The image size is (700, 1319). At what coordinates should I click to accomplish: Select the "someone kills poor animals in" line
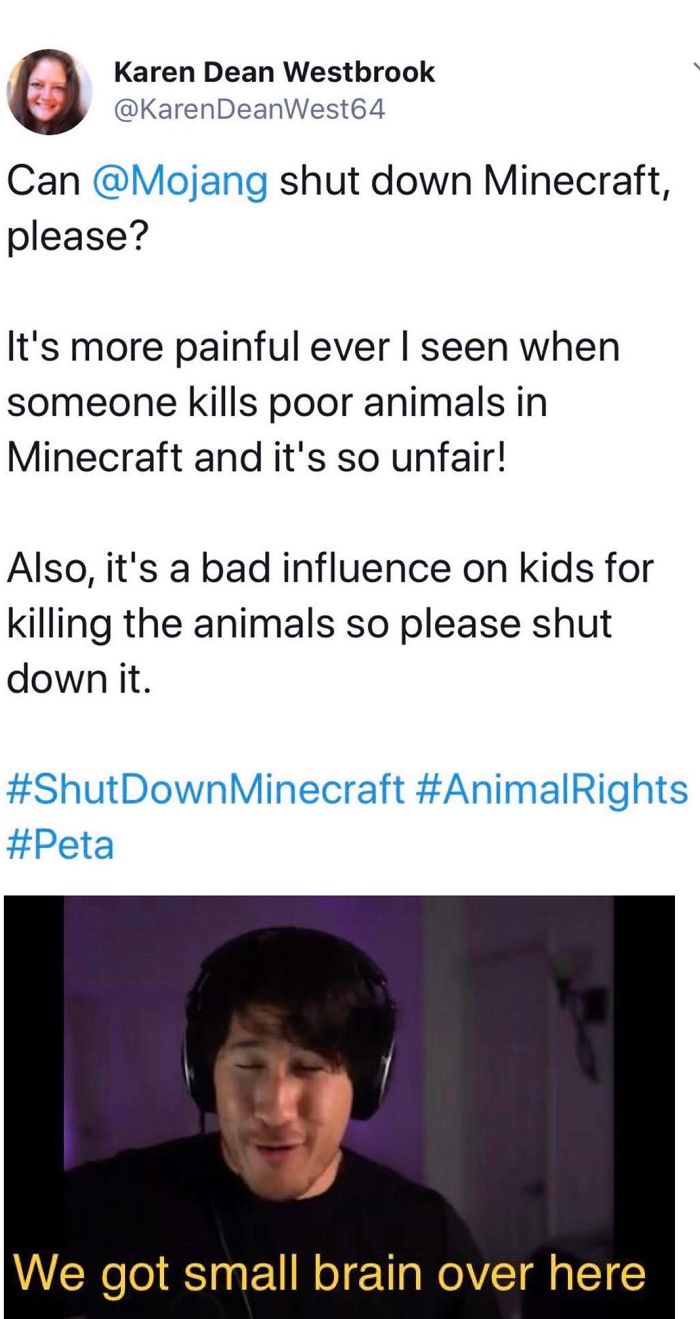coord(277,403)
